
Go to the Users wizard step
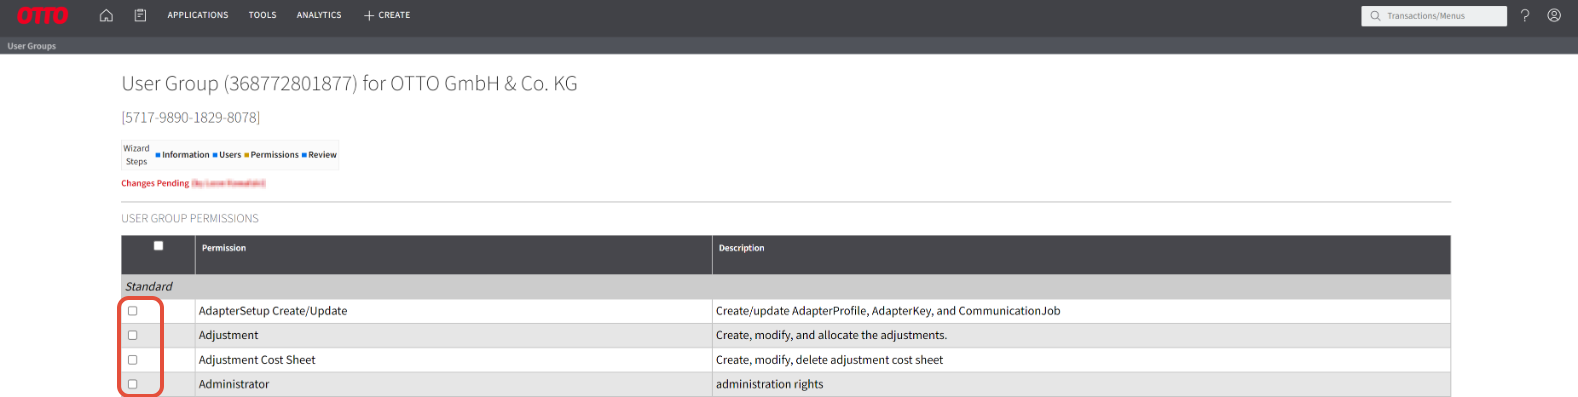click(x=227, y=155)
